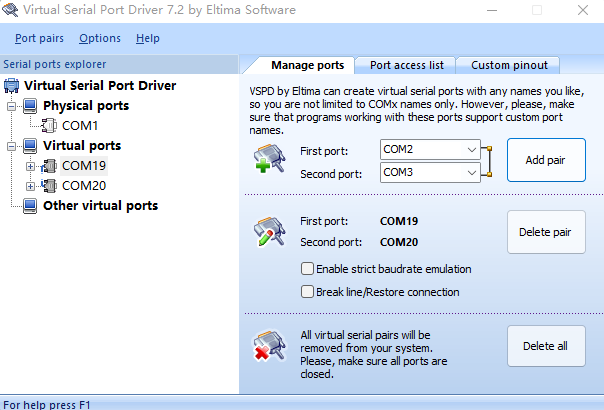This screenshot has width=604, height=410.
Task: Switch to the Port access list tab
Action: coord(406,65)
